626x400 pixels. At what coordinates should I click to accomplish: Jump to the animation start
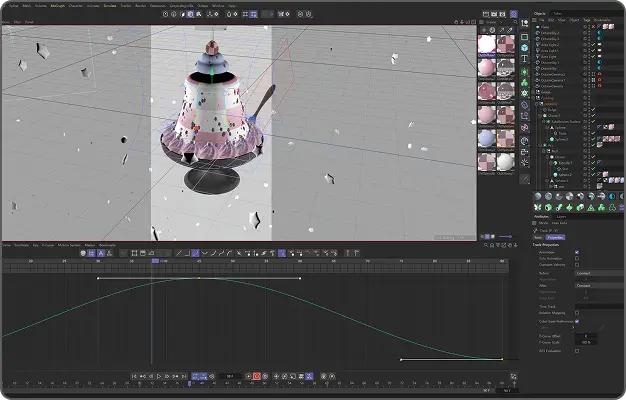(x=134, y=376)
